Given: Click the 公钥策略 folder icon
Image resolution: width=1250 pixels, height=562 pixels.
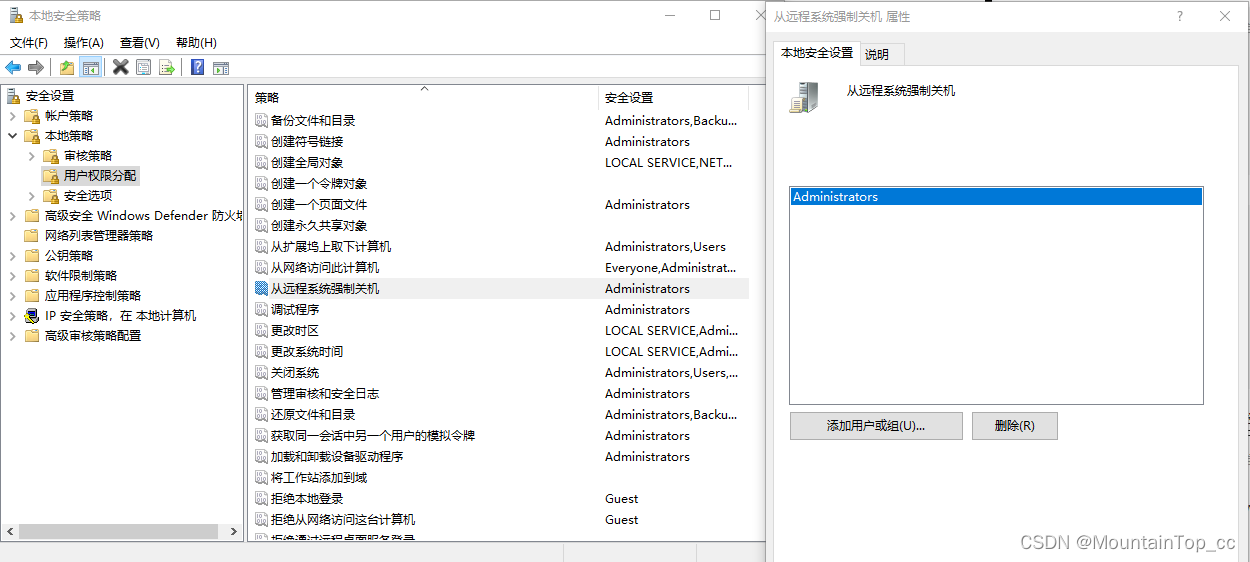Looking at the screenshot, I should pyautogui.click(x=32, y=256).
